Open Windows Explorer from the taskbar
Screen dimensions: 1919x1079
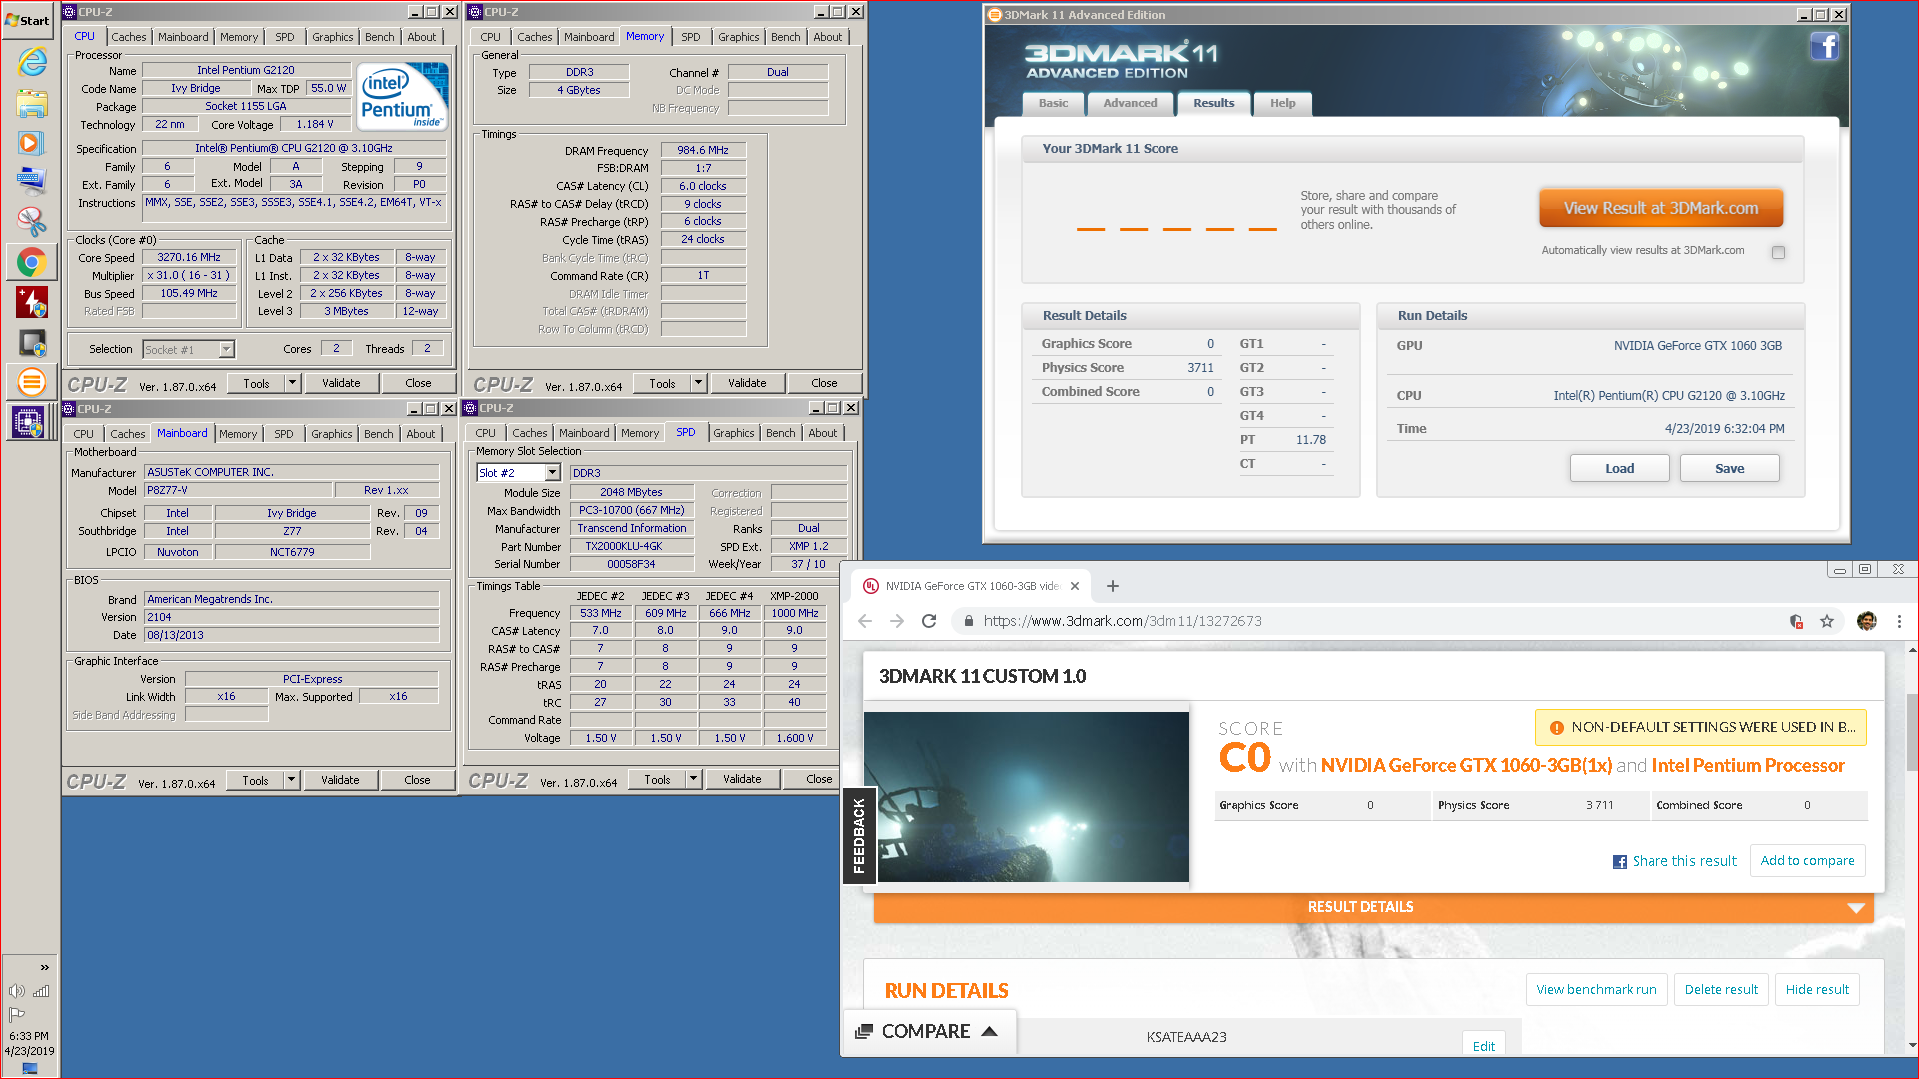click(x=32, y=104)
